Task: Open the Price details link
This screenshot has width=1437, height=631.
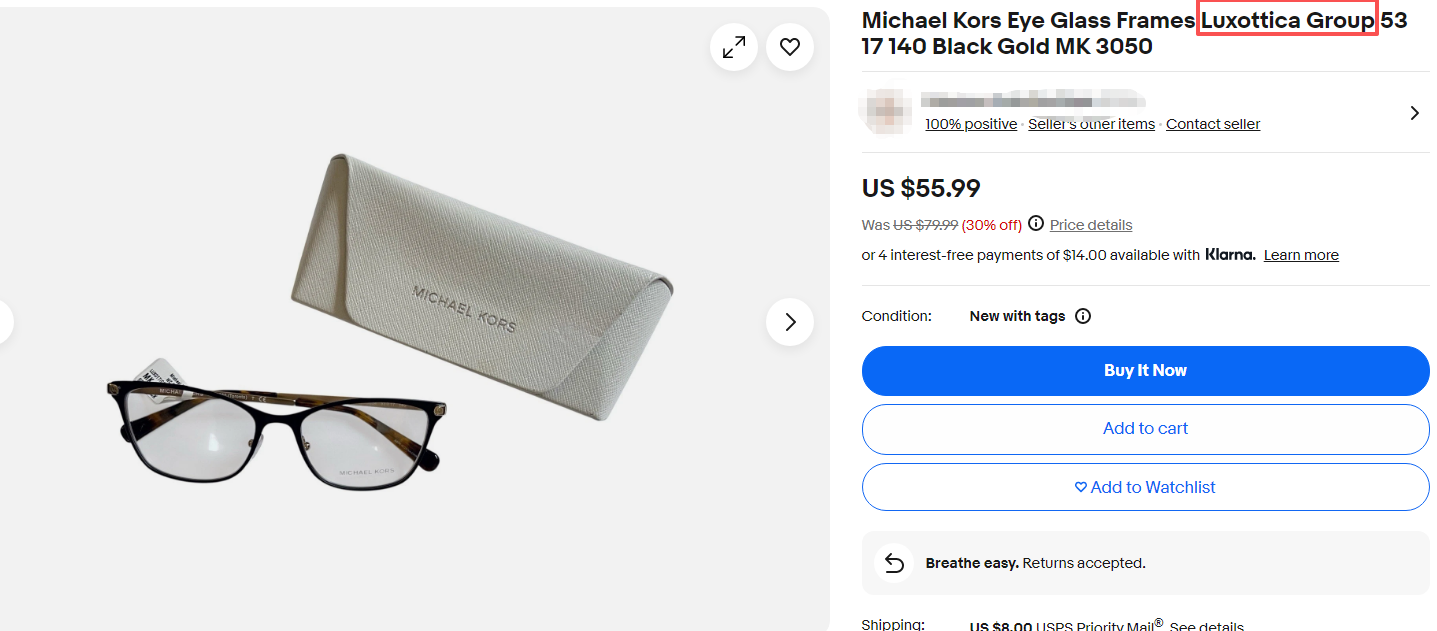Action: [x=1091, y=225]
